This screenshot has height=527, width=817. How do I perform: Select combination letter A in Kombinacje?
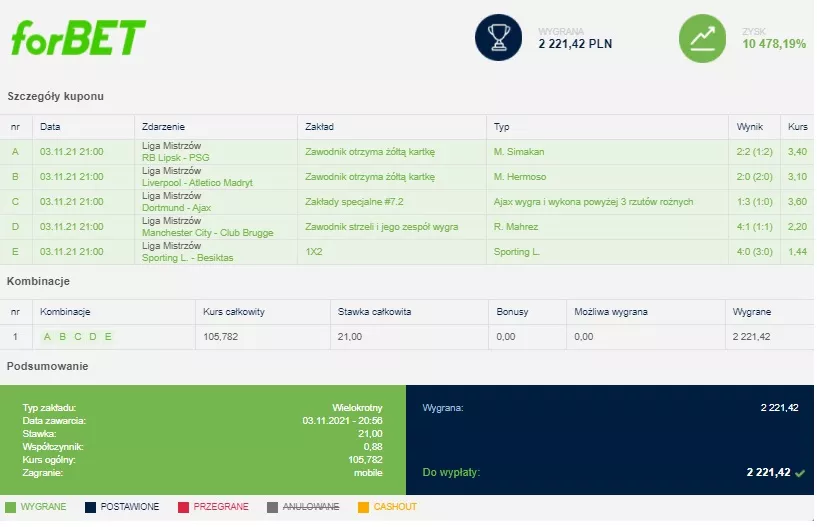(x=47, y=337)
